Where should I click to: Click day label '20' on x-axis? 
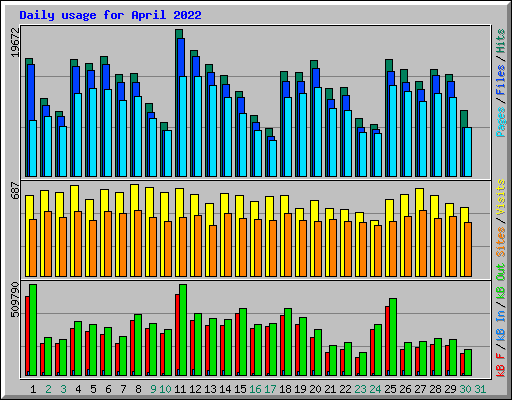tap(315, 389)
